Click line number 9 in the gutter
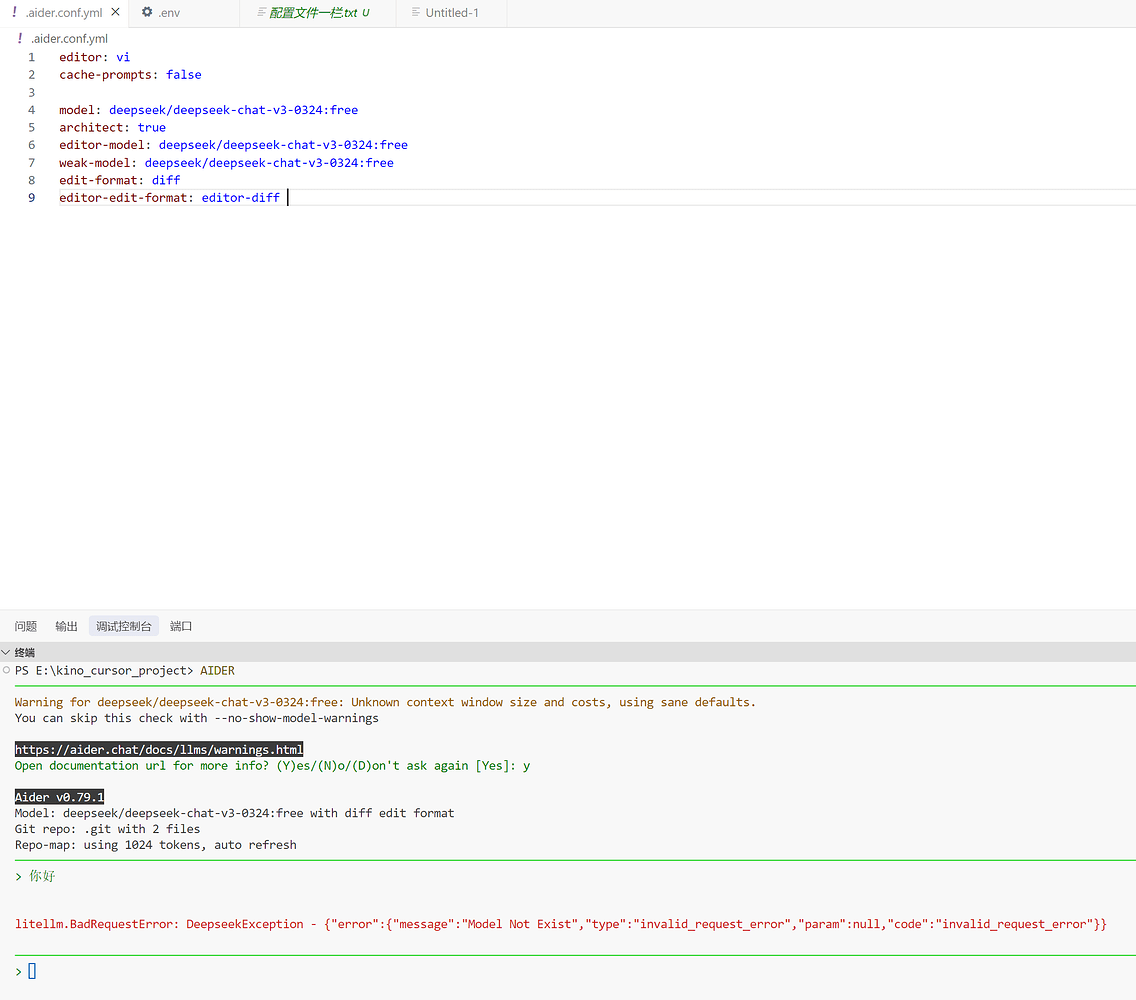This screenshot has height=1000, width=1136. 31,198
